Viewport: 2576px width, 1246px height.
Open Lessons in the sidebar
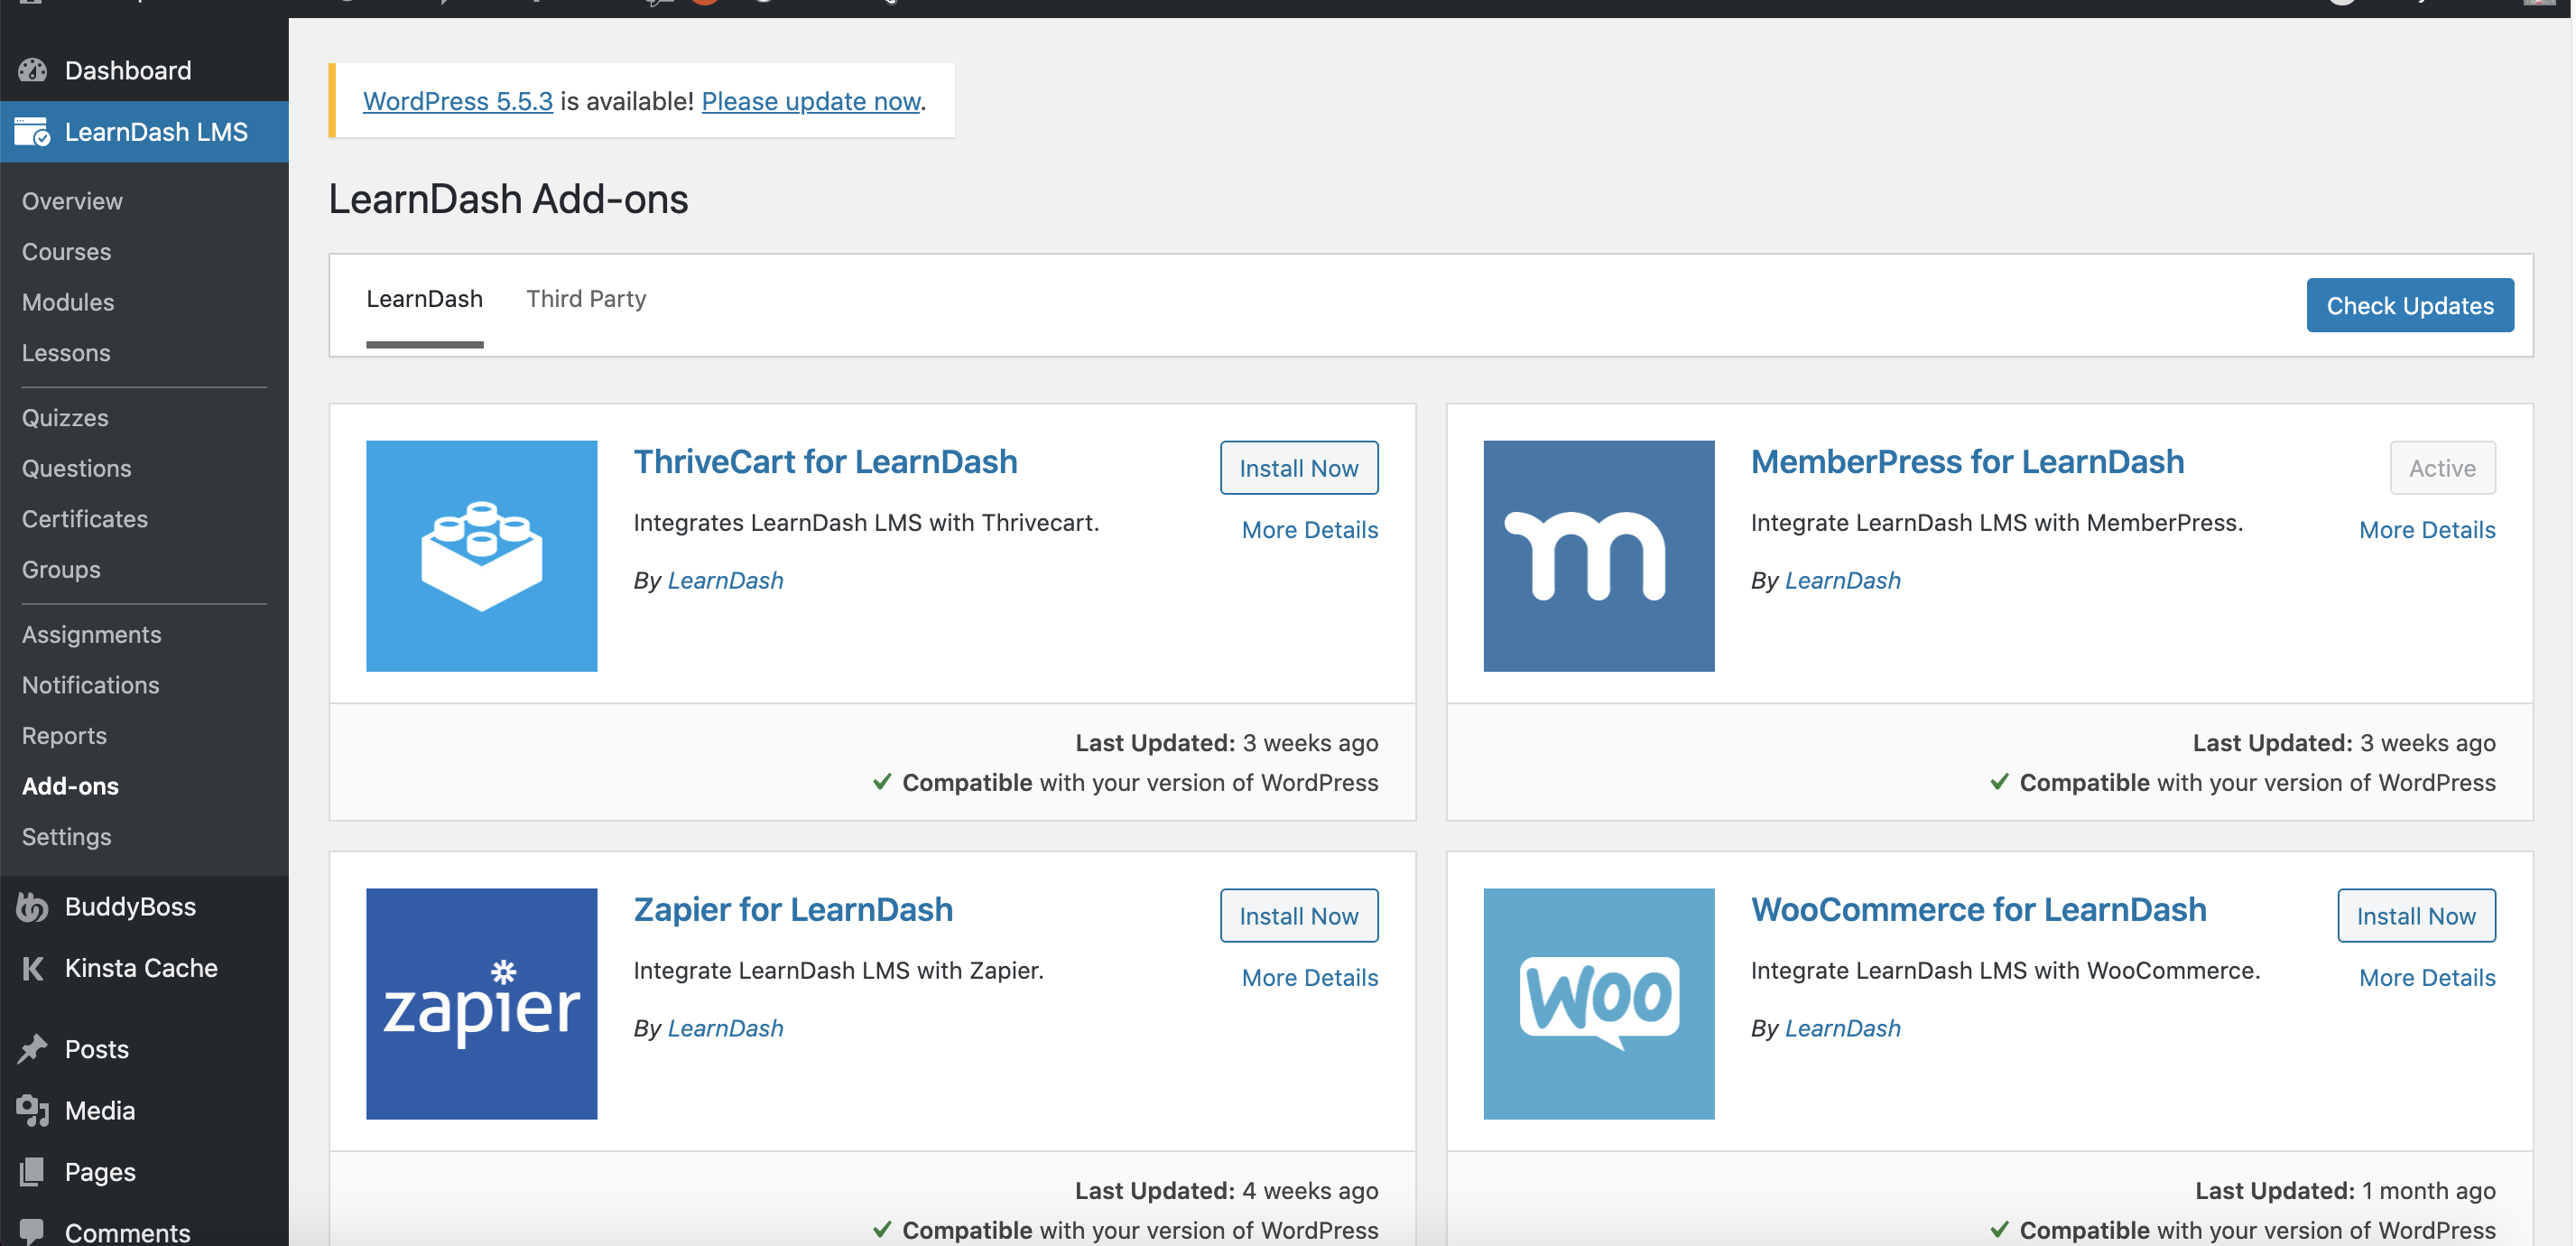tap(66, 353)
